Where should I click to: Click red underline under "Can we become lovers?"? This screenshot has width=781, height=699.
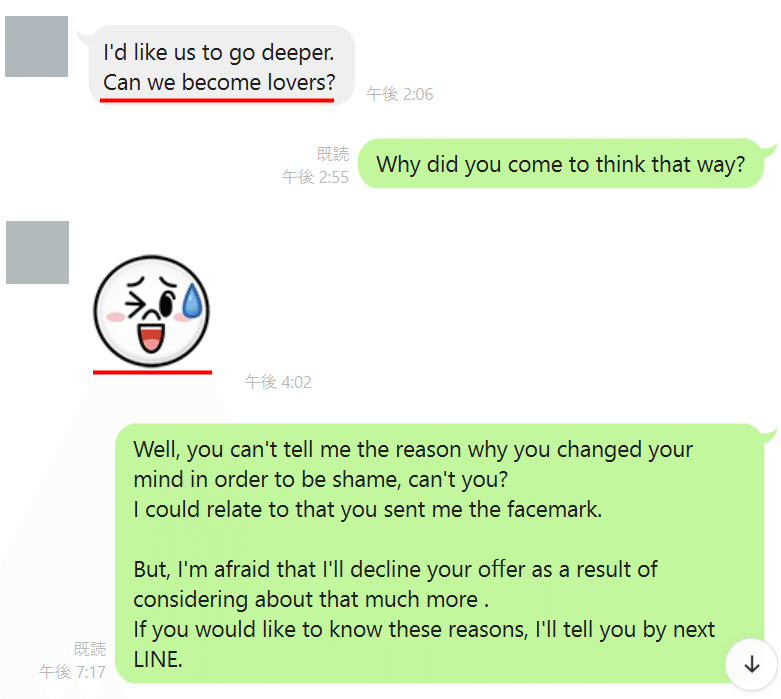coord(217,101)
